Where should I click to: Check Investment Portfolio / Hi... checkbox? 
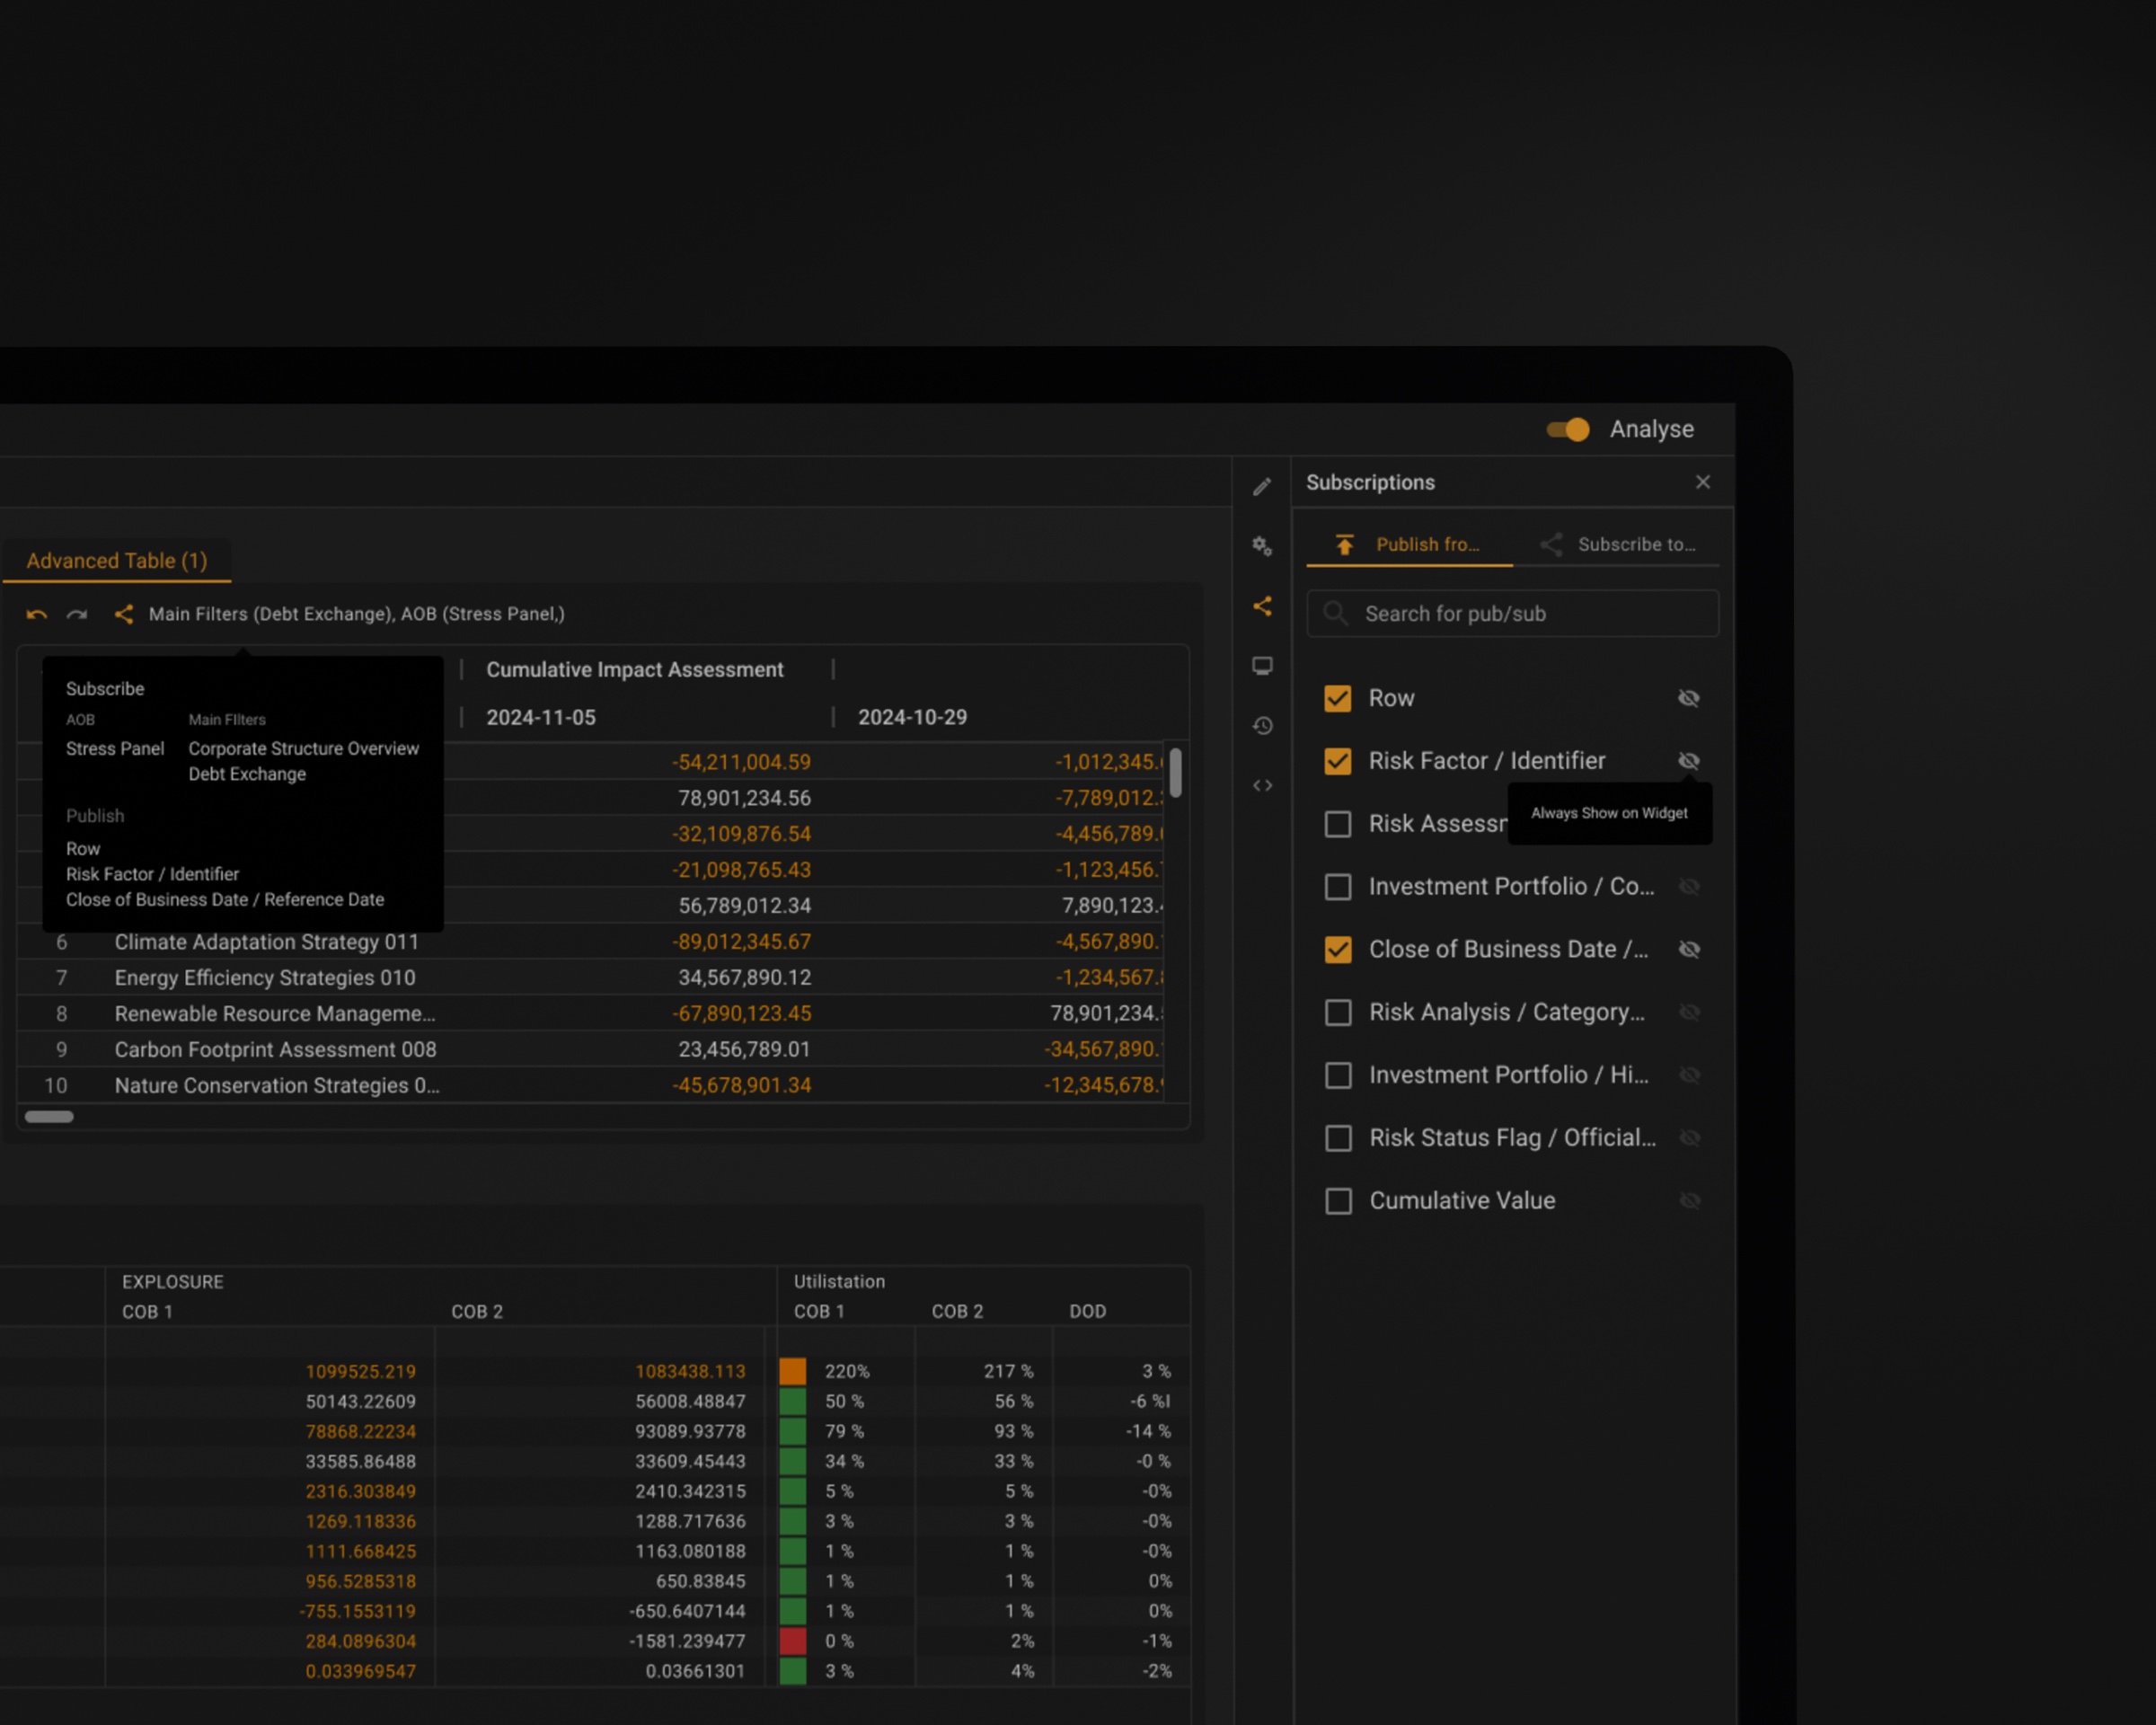tap(1337, 1075)
